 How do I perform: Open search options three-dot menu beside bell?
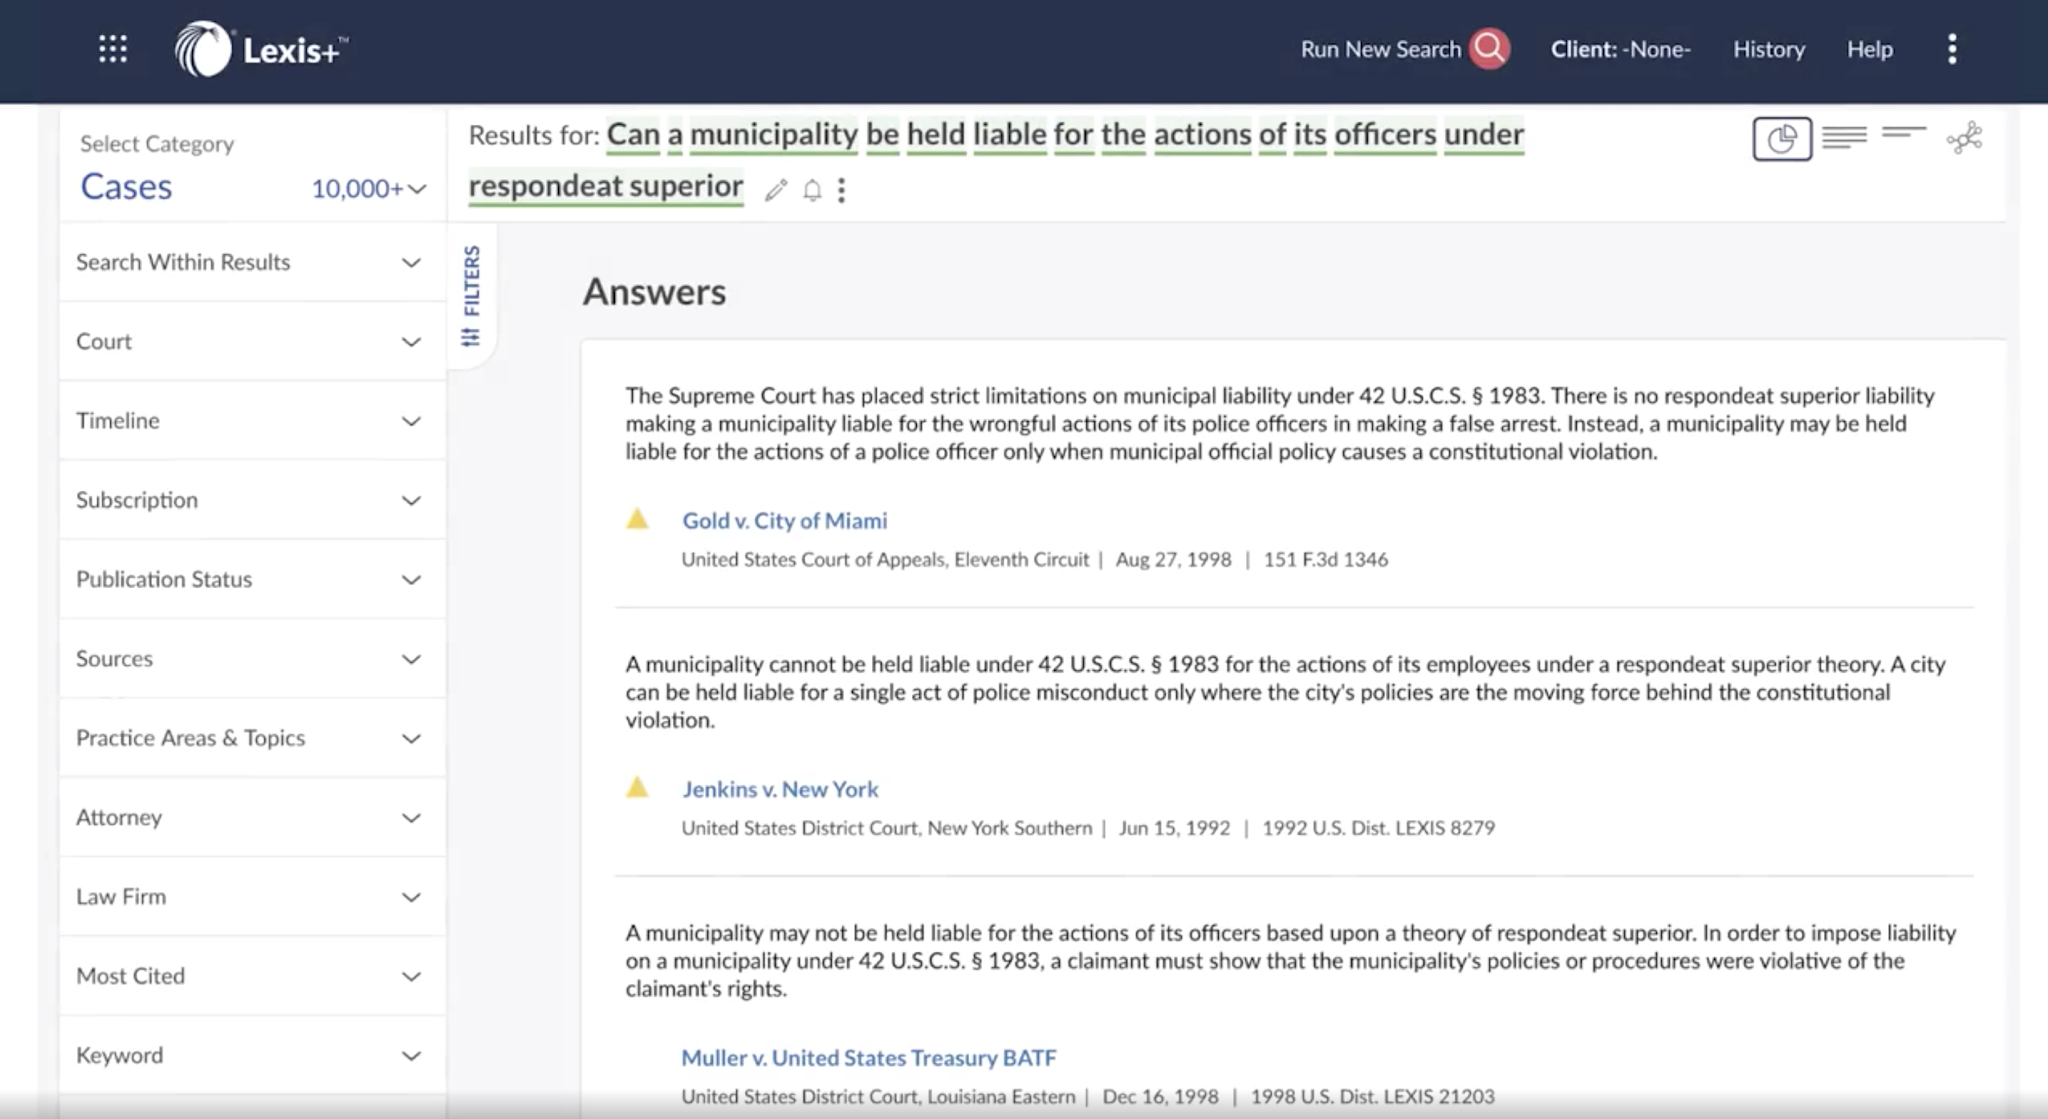[x=842, y=190]
